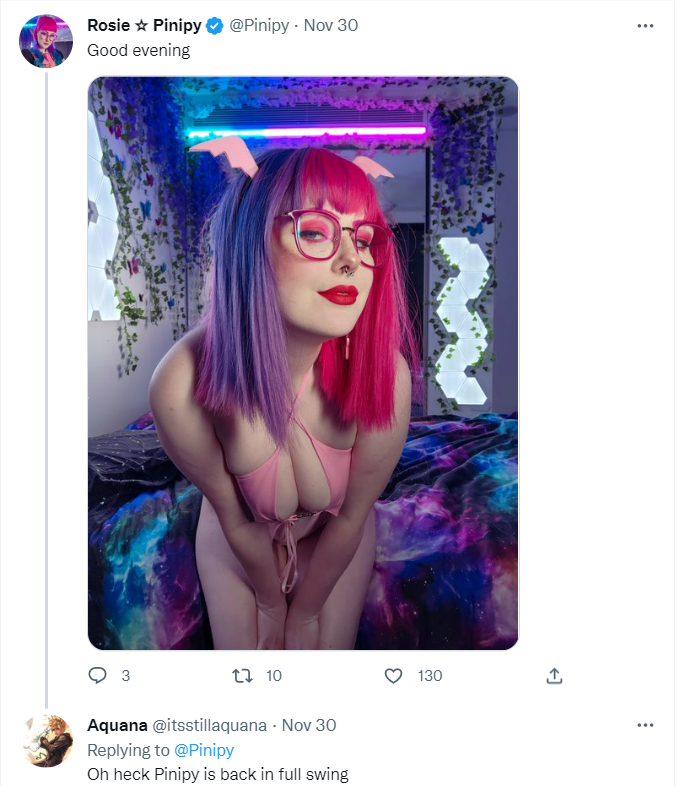Open Rosie's profile picture avatar
681x786 pixels.
pos(46,41)
